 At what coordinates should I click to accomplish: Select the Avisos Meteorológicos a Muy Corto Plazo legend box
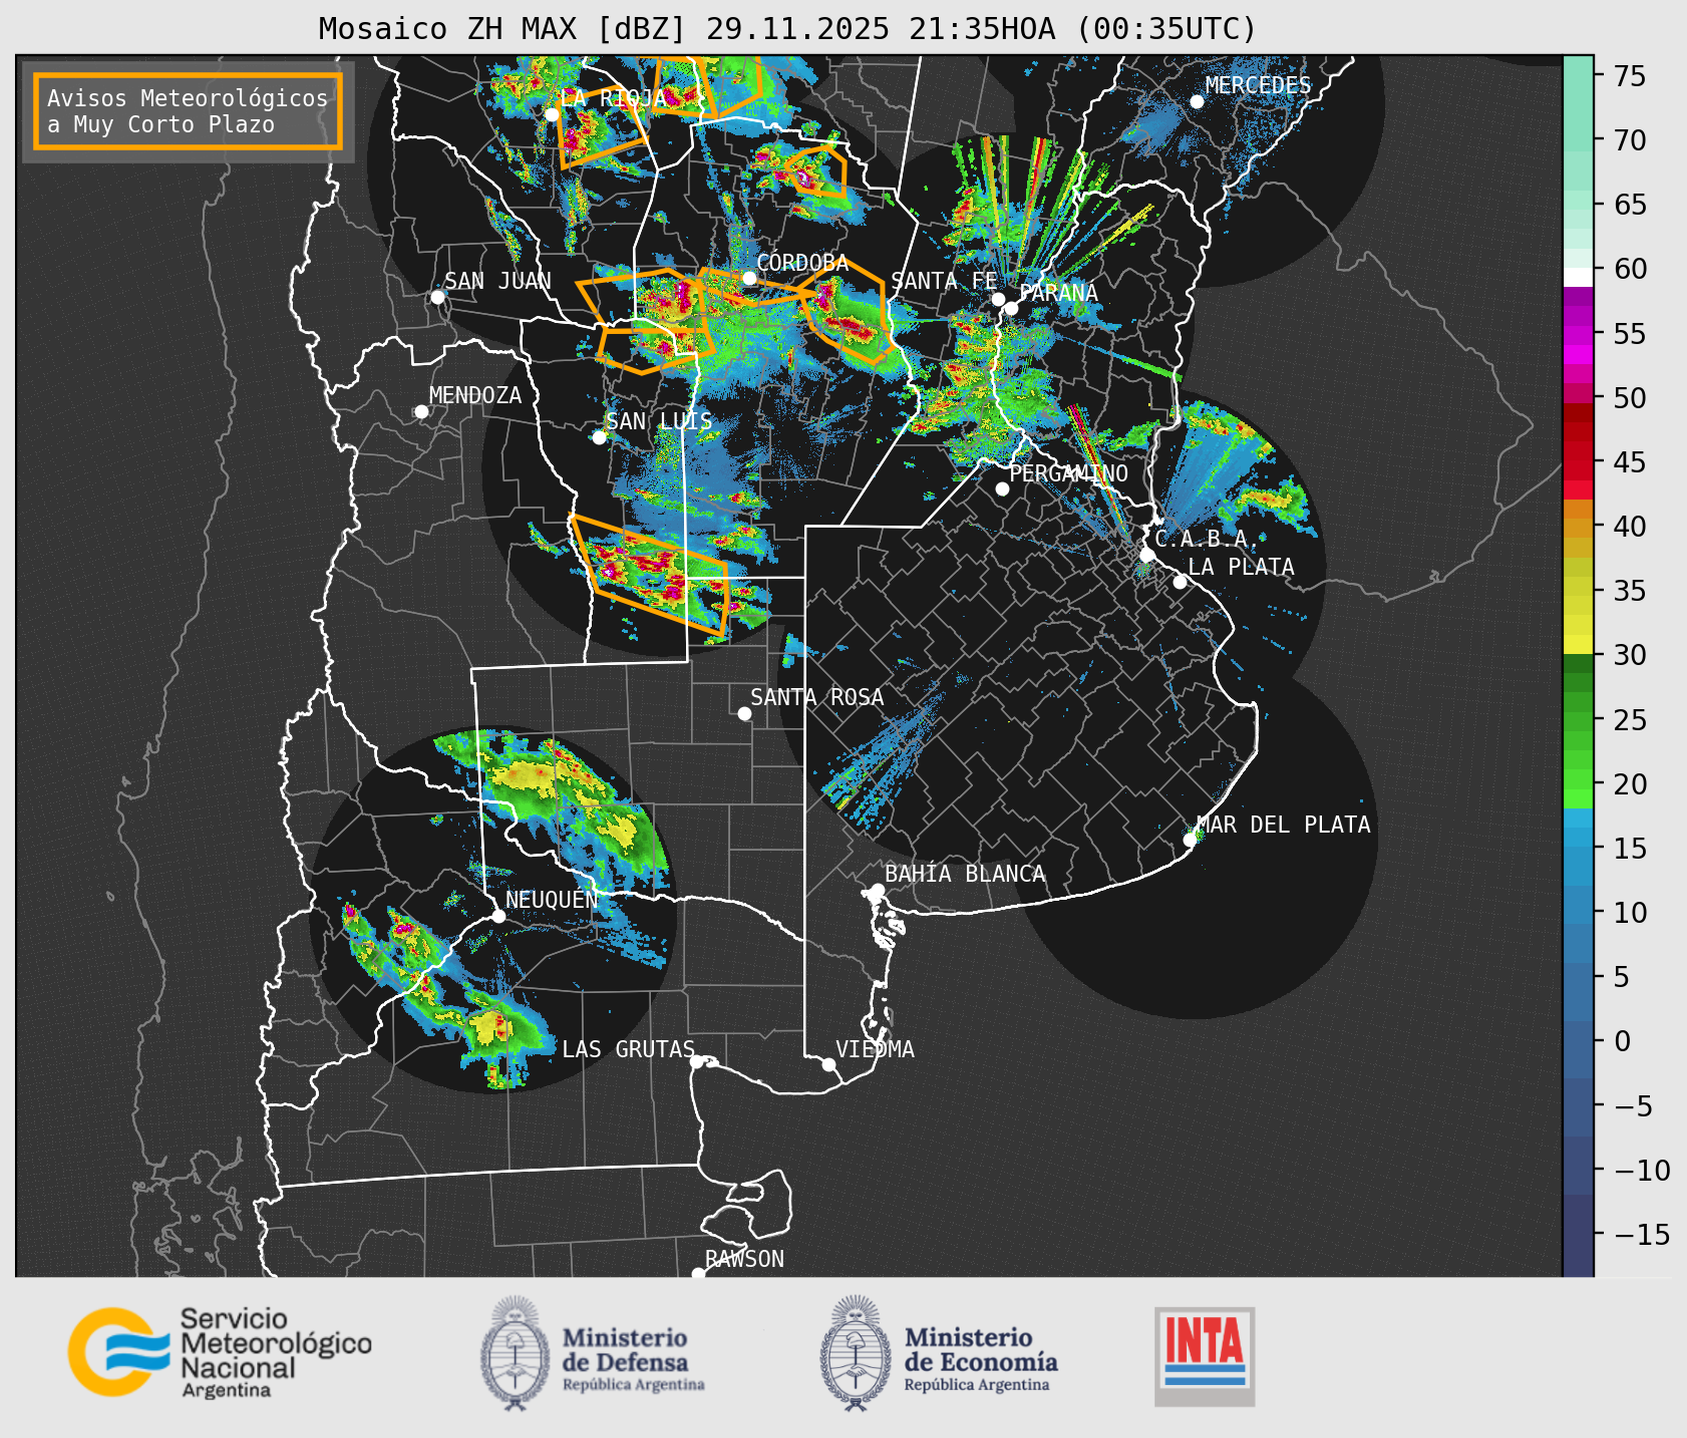pos(188,111)
